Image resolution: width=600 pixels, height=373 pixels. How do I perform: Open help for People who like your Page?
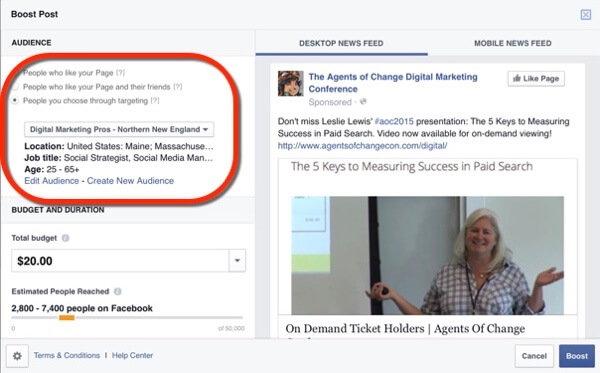[120, 73]
